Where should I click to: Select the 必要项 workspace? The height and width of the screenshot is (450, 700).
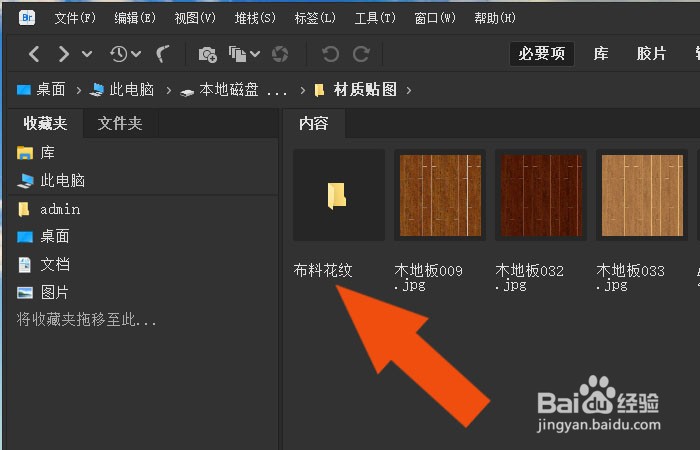542,54
